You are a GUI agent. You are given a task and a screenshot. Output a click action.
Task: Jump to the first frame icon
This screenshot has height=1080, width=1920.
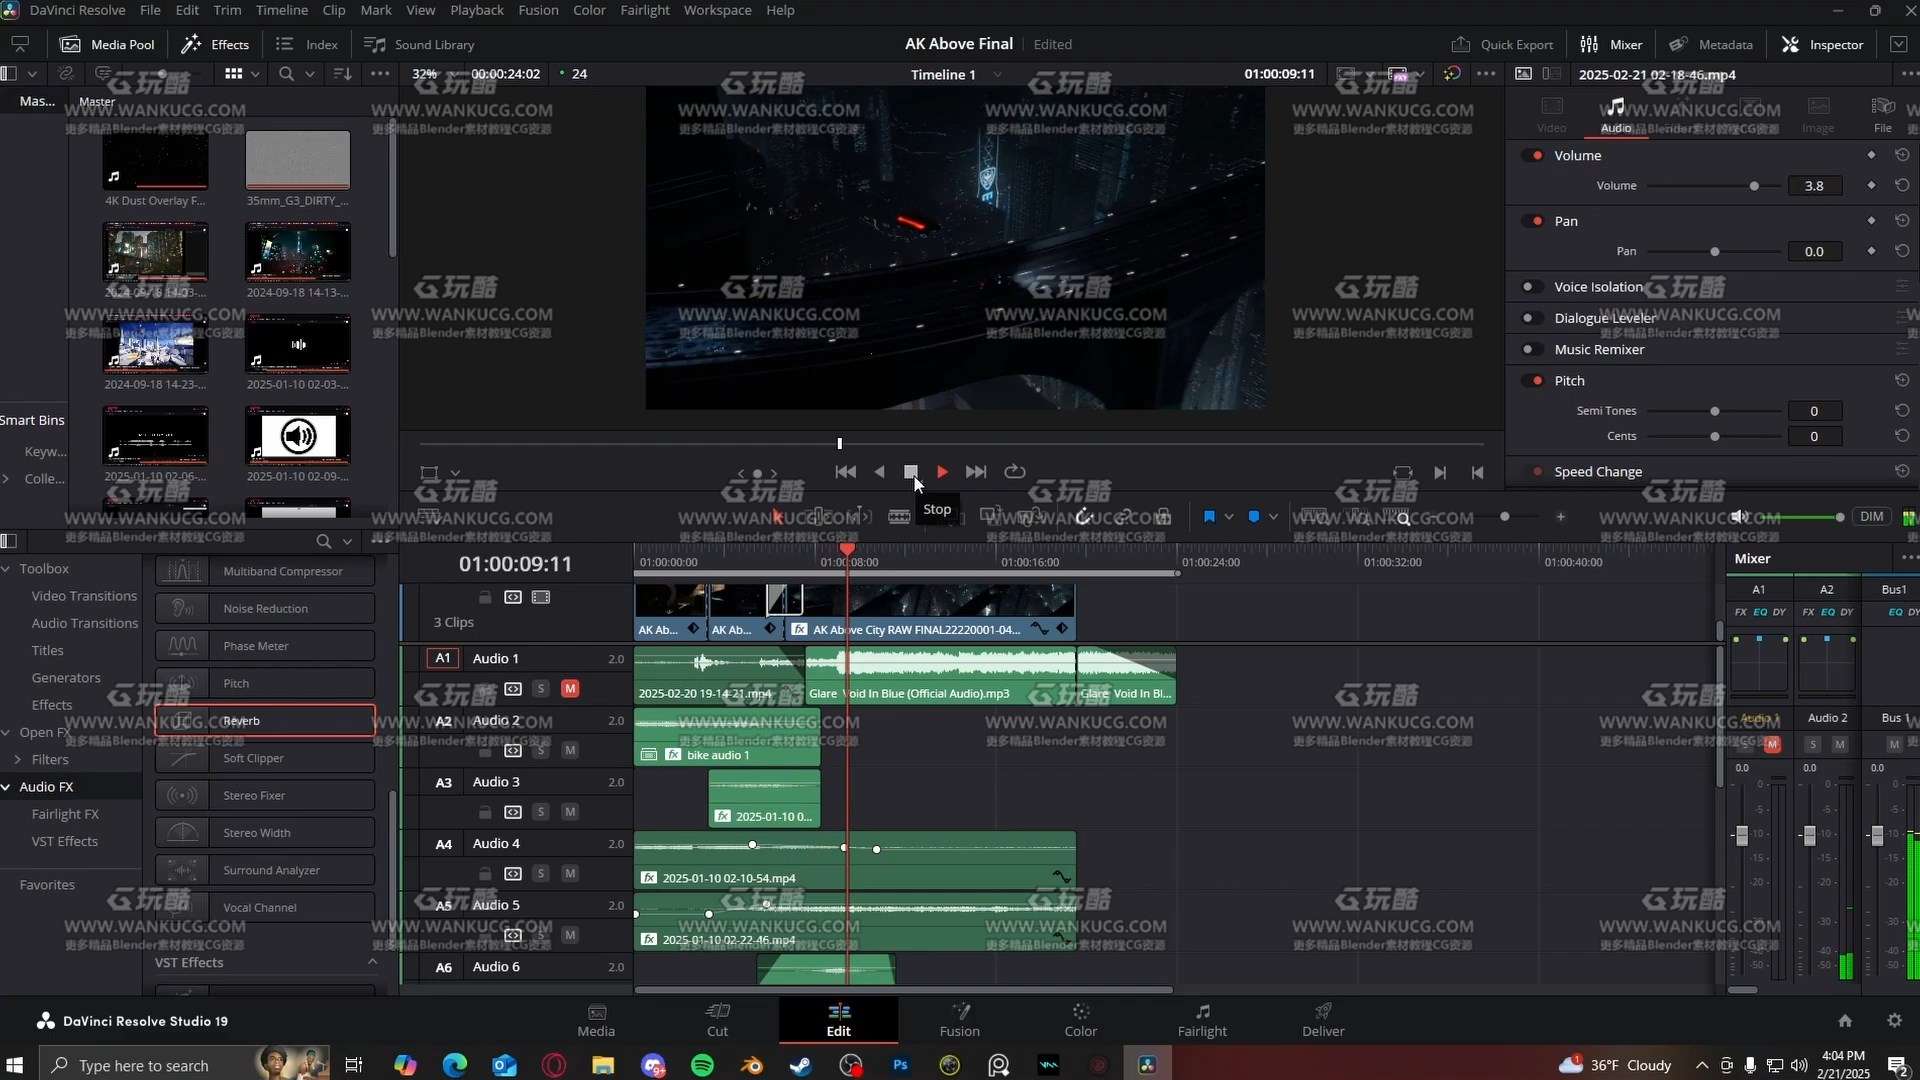845,472
